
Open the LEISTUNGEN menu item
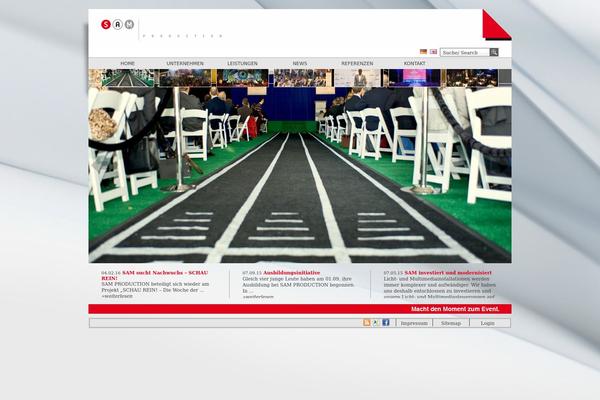[242, 63]
